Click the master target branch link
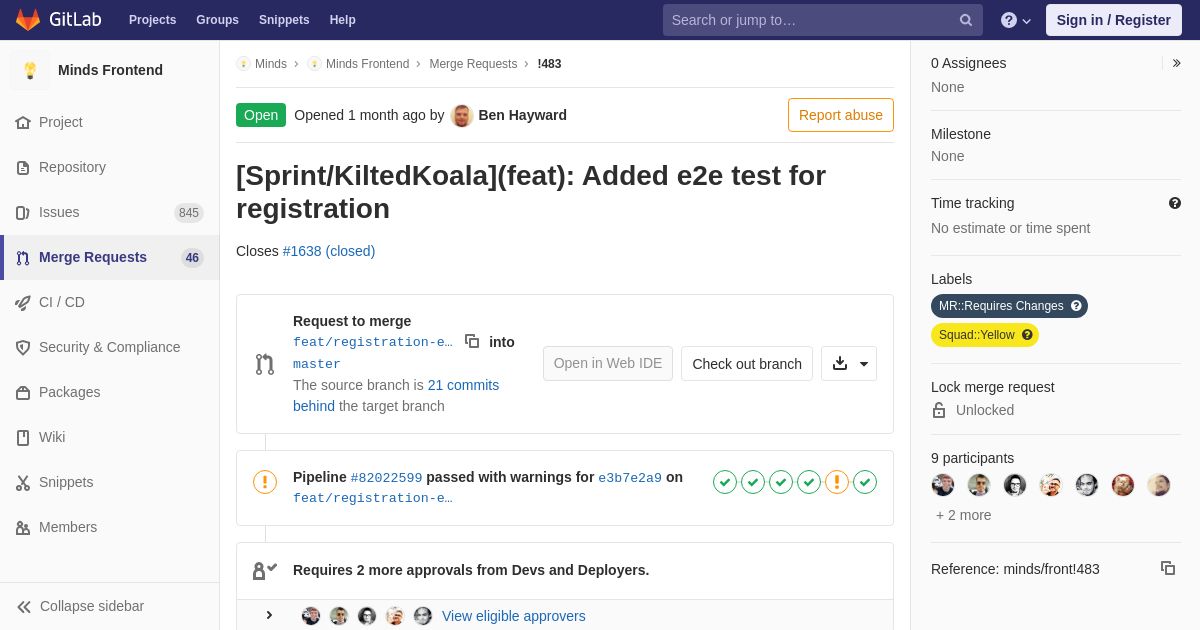The image size is (1200, 630). [x=317, y=364]
